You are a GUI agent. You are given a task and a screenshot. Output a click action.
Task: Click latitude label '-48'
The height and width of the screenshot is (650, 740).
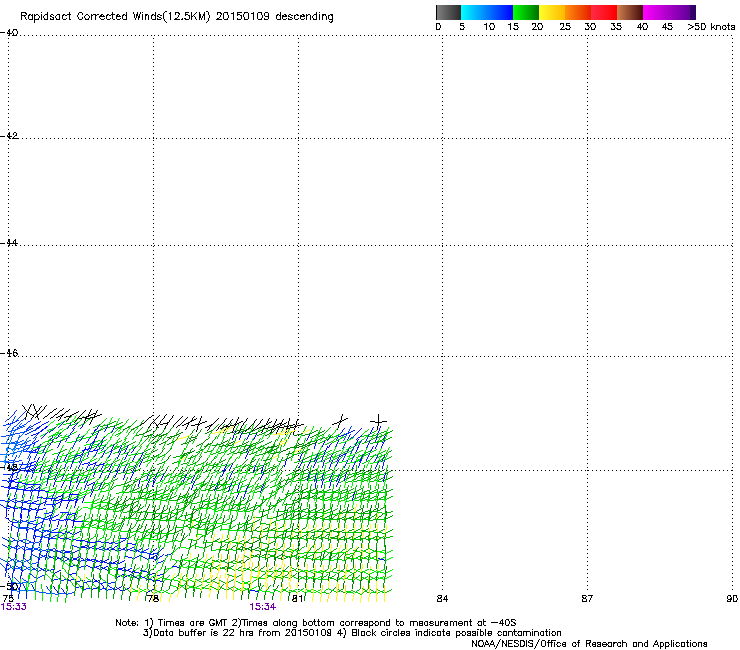pos(9,467)
